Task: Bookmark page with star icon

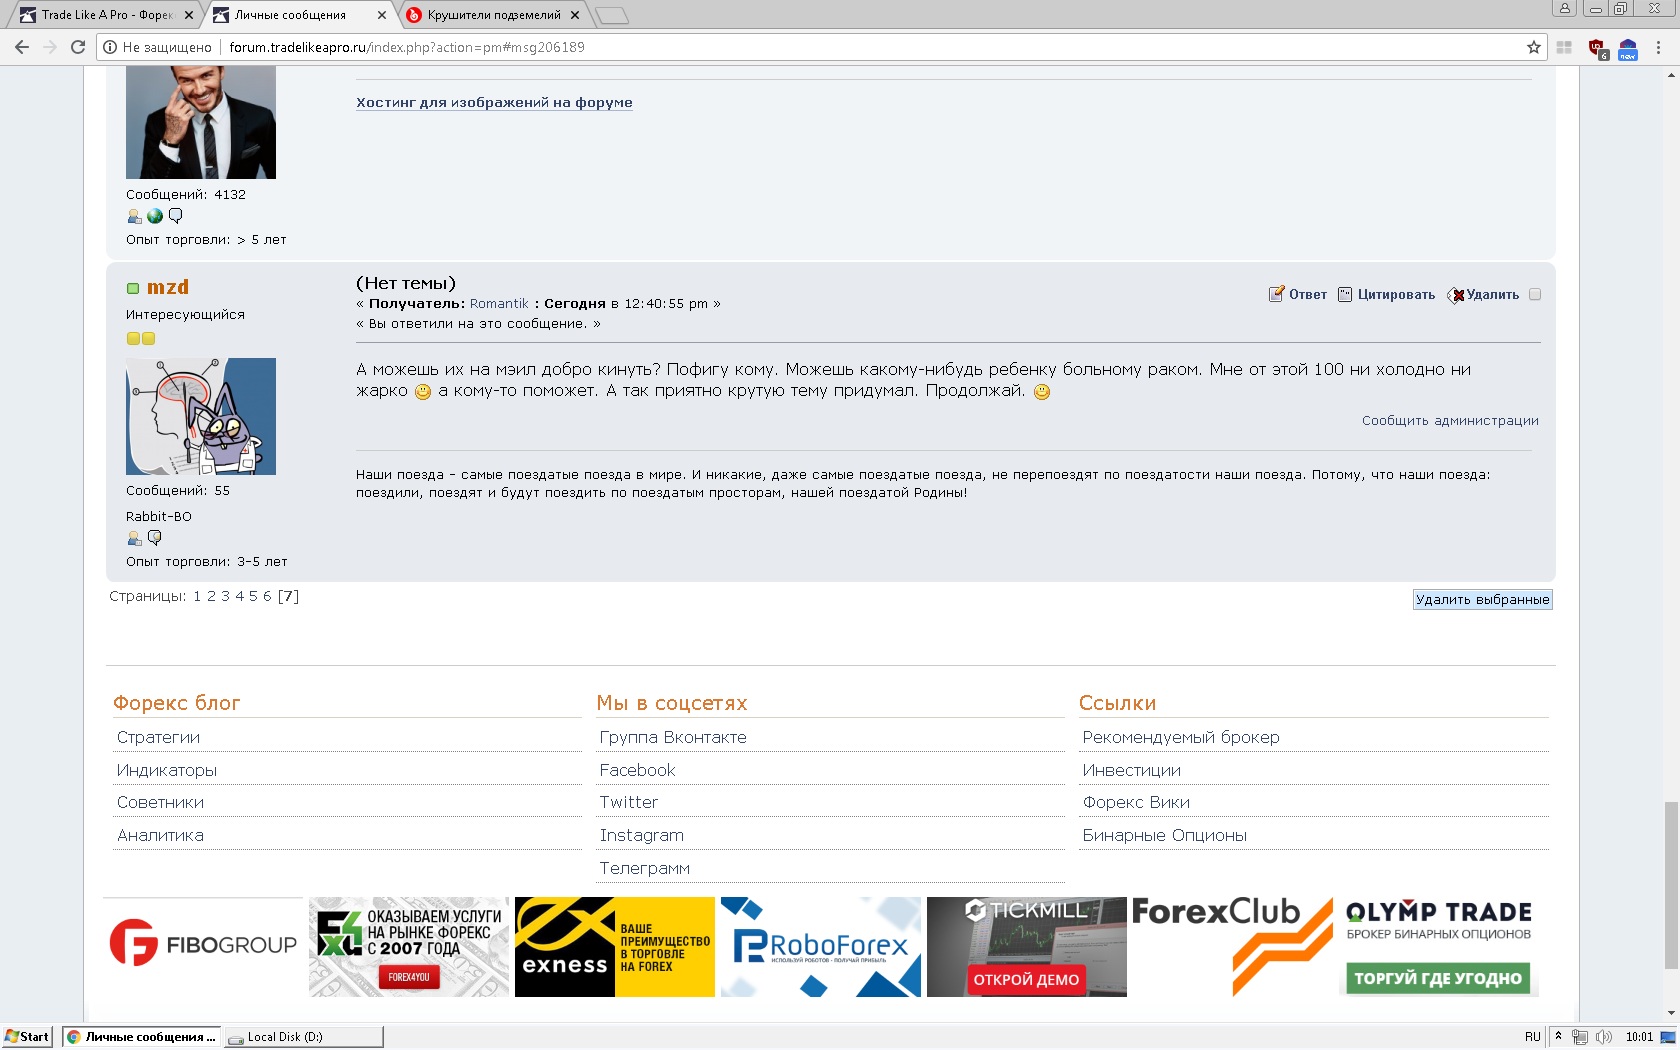Action: tap(1534, 47)
